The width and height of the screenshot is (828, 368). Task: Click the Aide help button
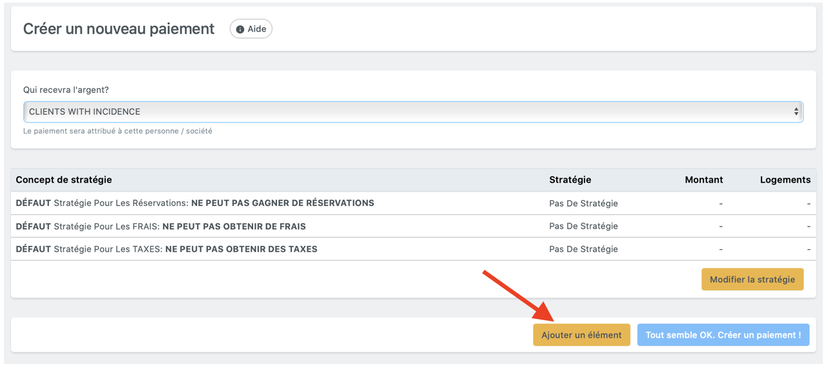tap(251, 29)
